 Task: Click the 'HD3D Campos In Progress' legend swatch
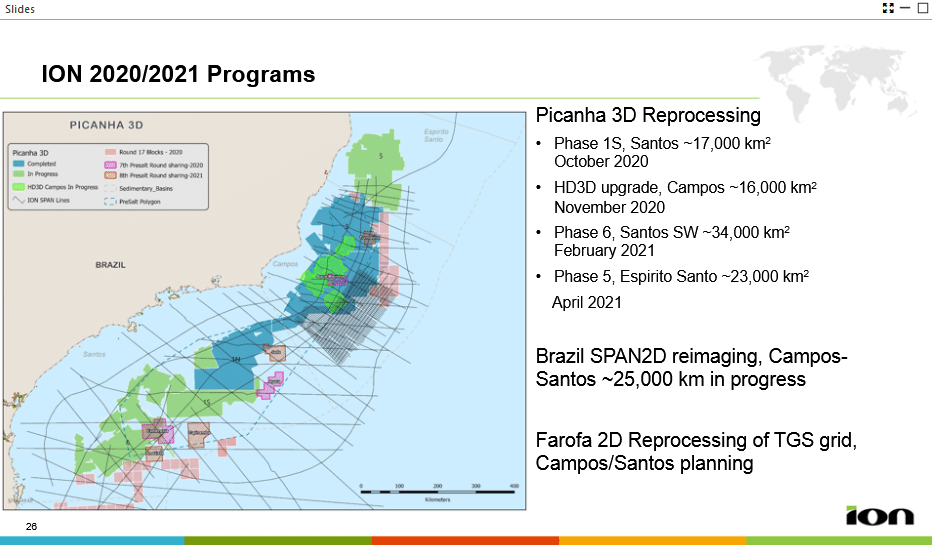point(18,187)
